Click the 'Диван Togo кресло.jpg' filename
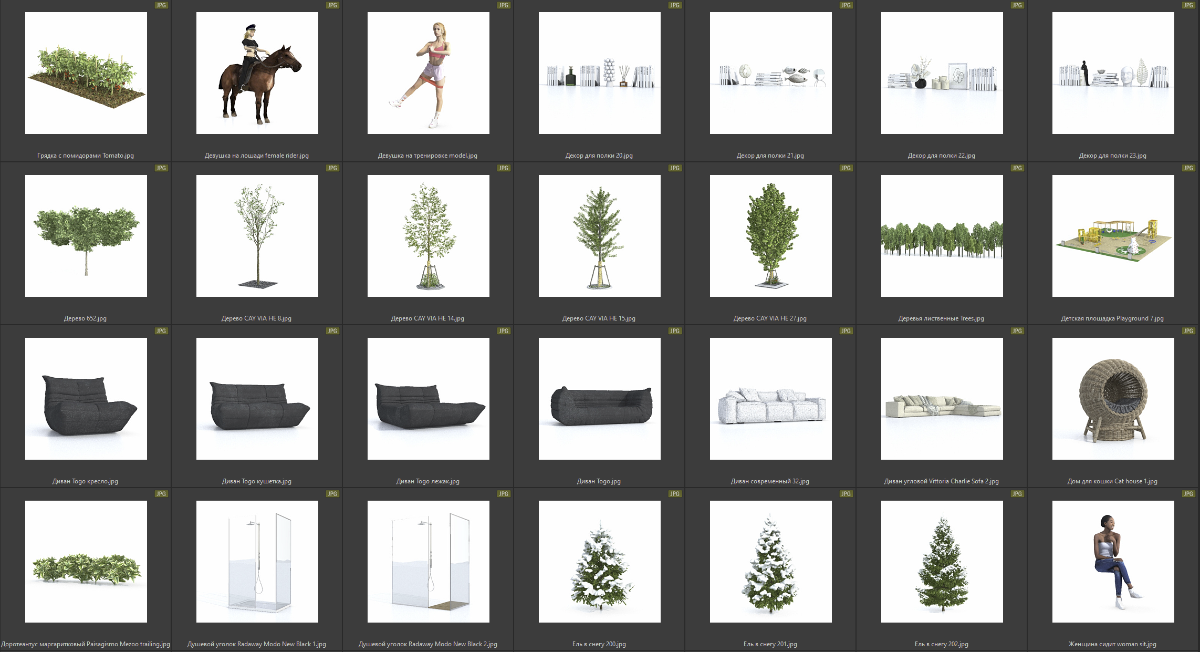Viewport: 1200px width, 652px height. point(86,481)
